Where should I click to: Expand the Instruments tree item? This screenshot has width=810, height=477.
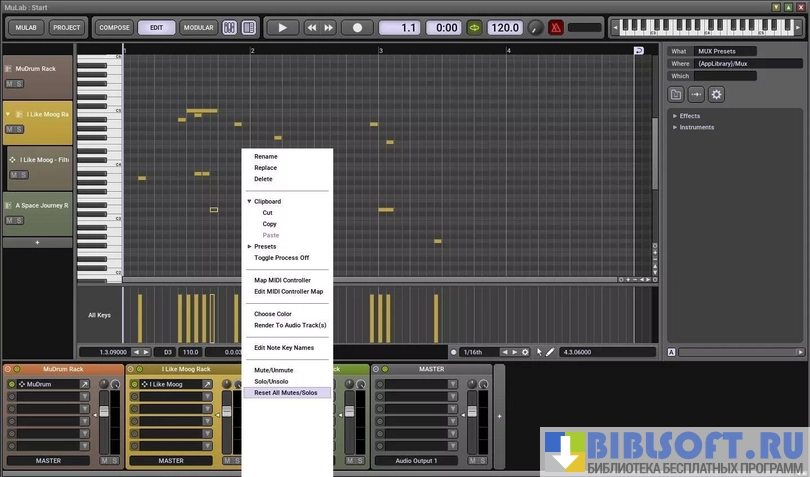pyautogui.click(x=675, y=127)
